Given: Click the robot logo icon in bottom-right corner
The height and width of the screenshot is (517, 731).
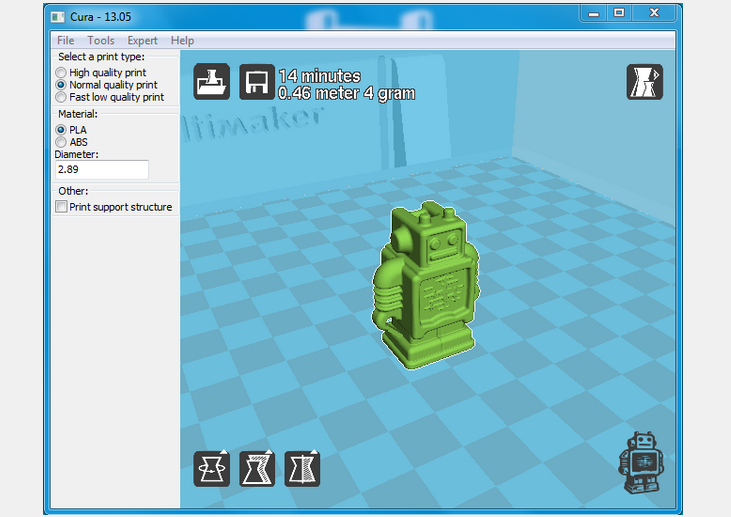Looking at the screenshot, I should click(637, 464).
